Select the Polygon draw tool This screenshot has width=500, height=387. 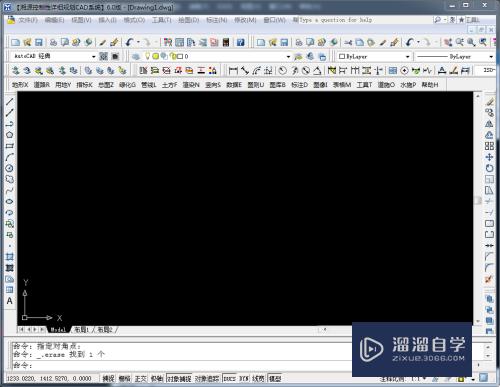(x=9, y=135)
